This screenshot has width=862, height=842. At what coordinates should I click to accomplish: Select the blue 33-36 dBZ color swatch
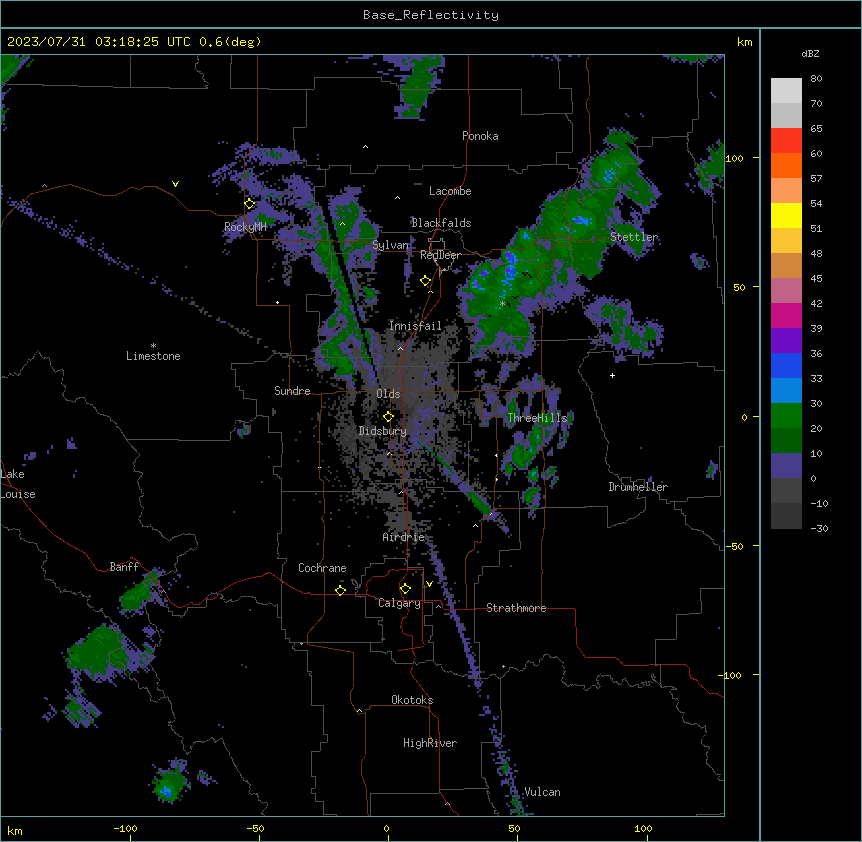(x=786, y=365)
